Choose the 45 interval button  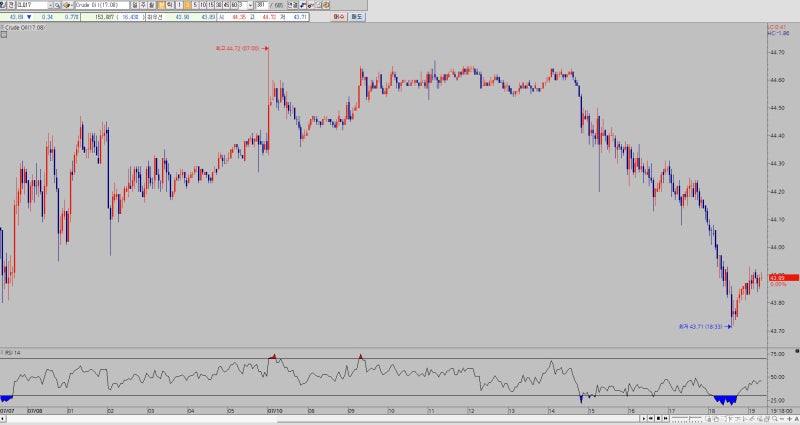[226, 5]
